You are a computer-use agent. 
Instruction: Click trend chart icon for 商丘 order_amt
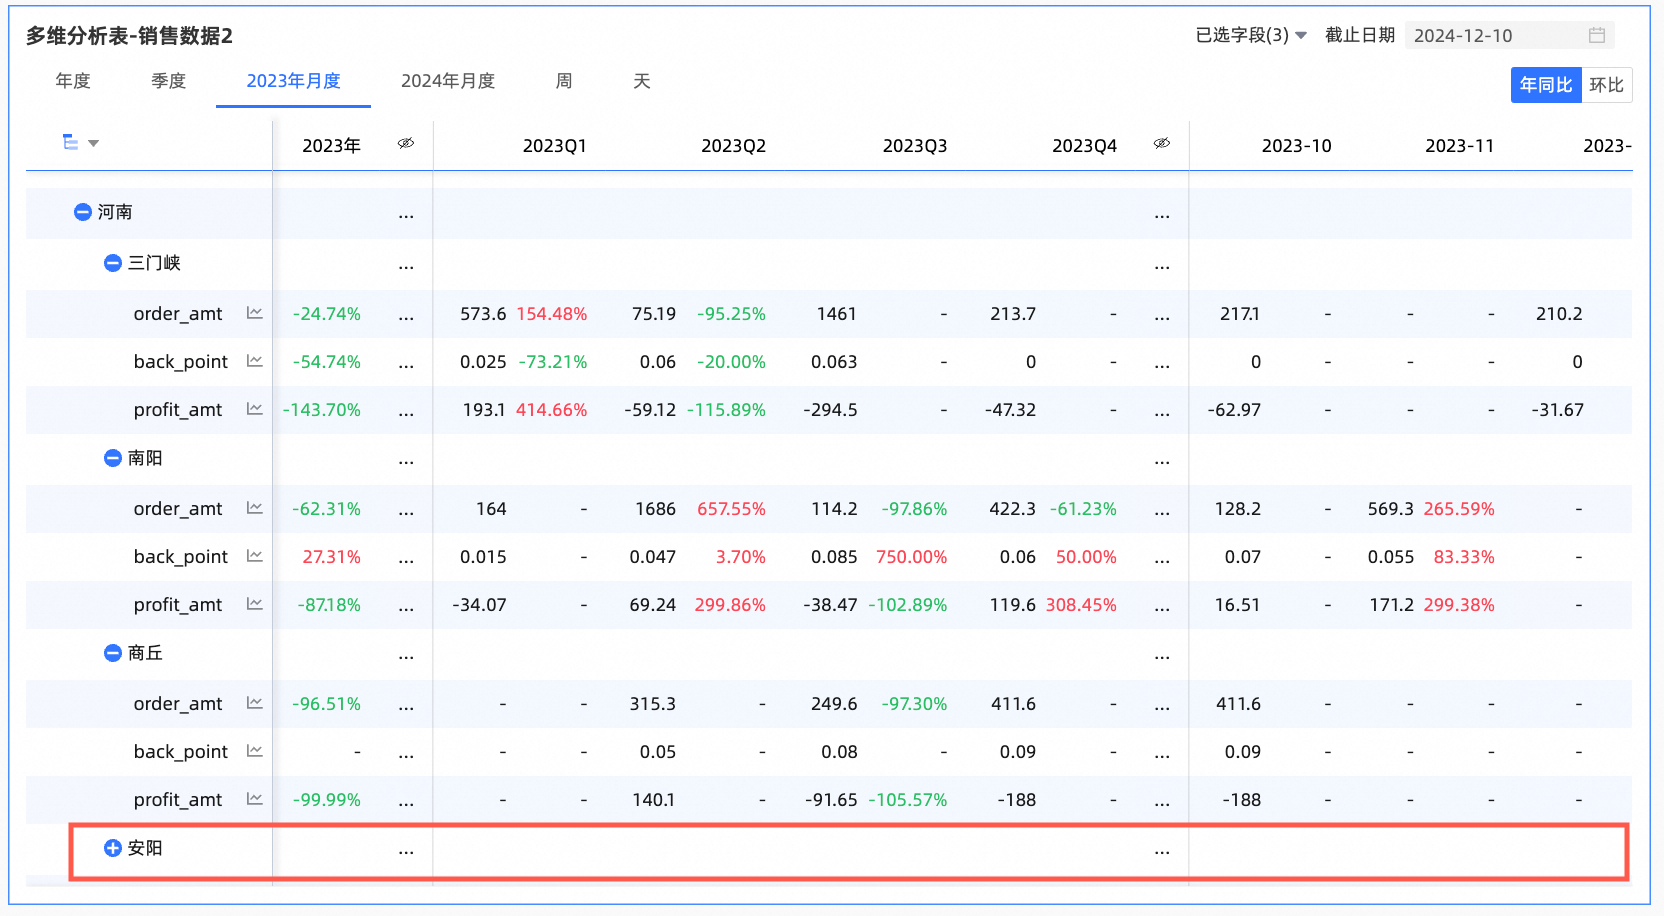point(254,703)
